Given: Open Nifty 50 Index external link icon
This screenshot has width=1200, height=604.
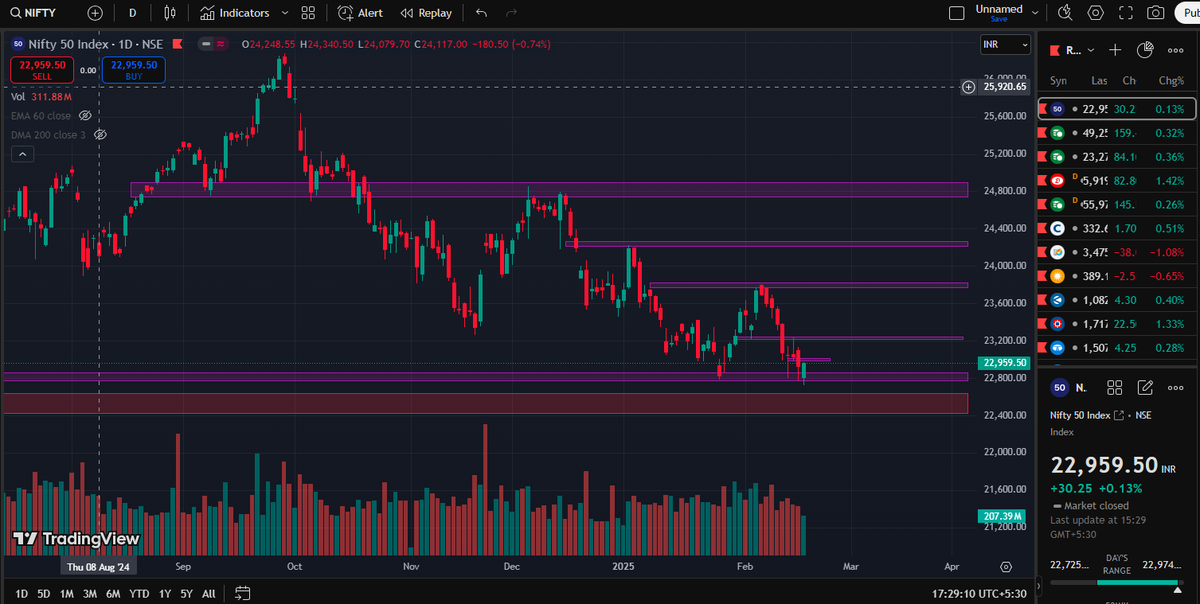Looking at the screenshot, I should (1119, 415).
